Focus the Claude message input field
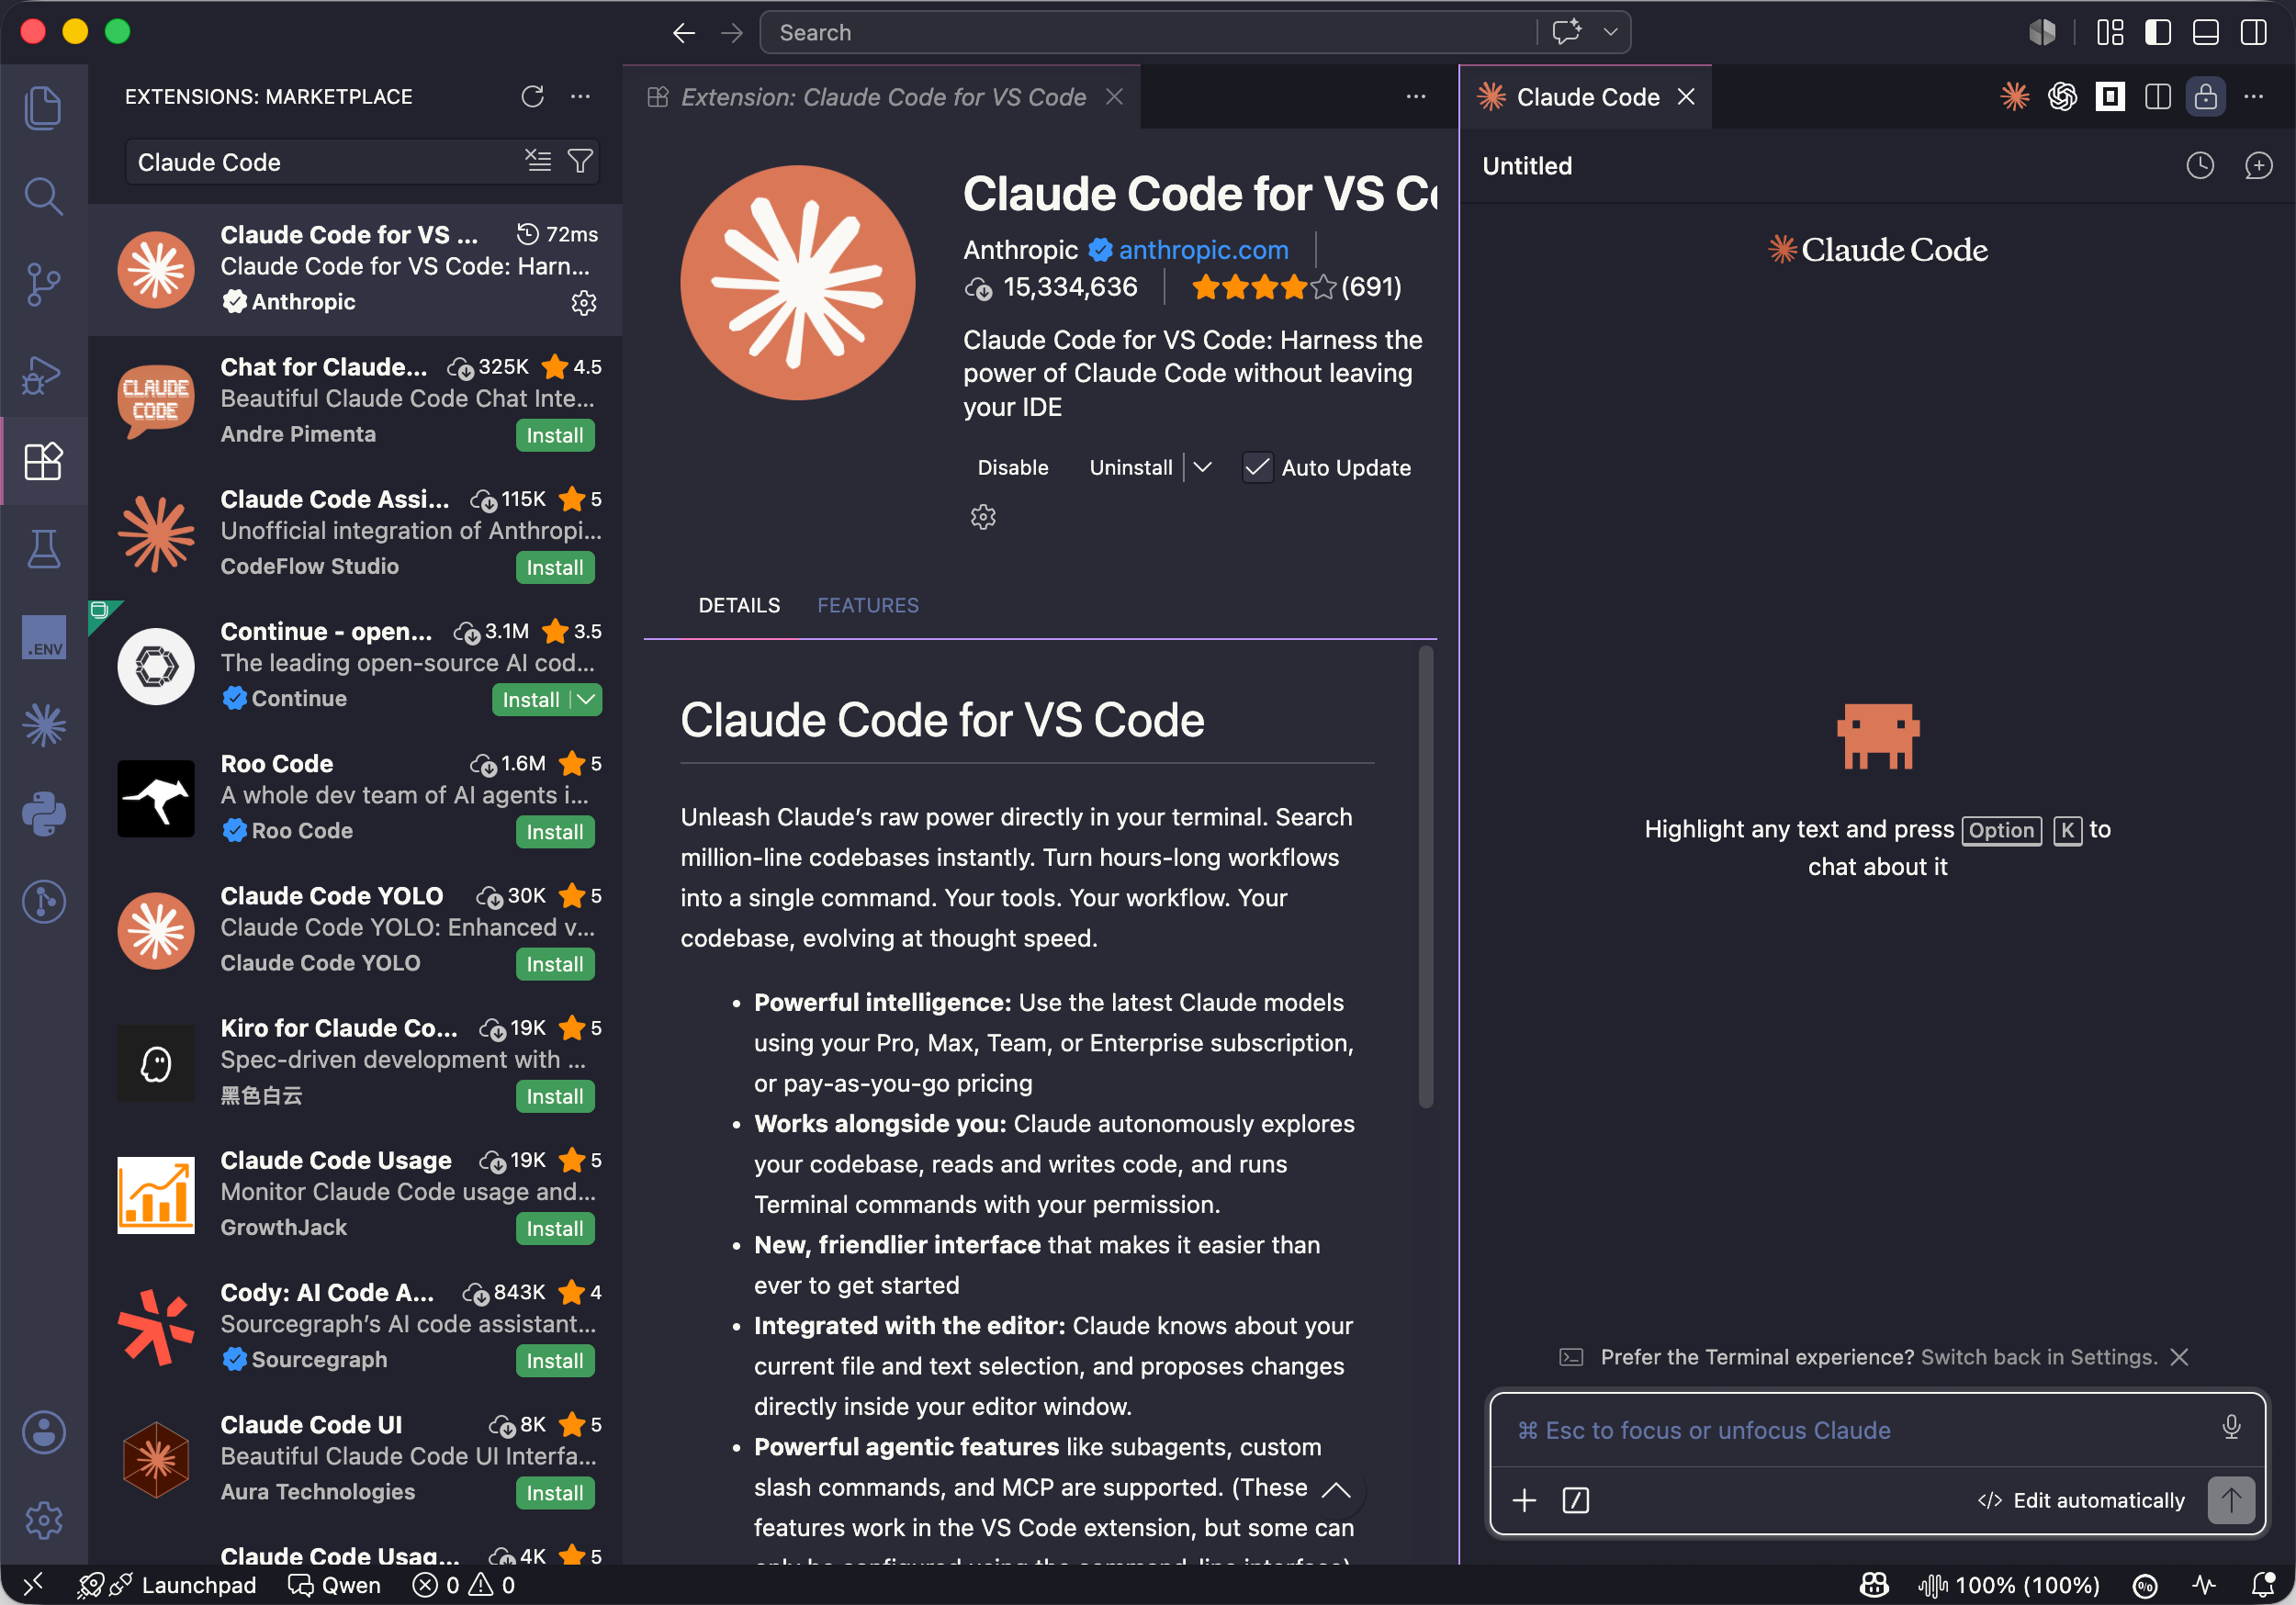Viewport: 2296px width, 1605px height. tap(1860, 1430)
